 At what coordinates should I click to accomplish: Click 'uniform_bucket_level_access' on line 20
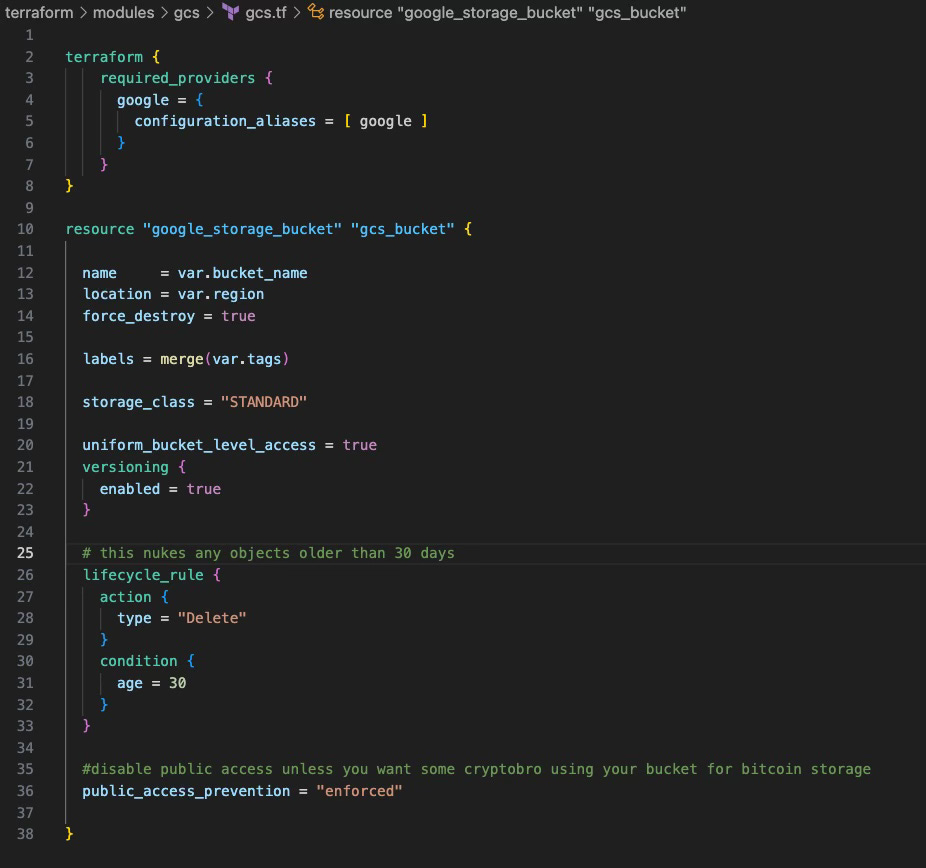(x=199, y=445)
